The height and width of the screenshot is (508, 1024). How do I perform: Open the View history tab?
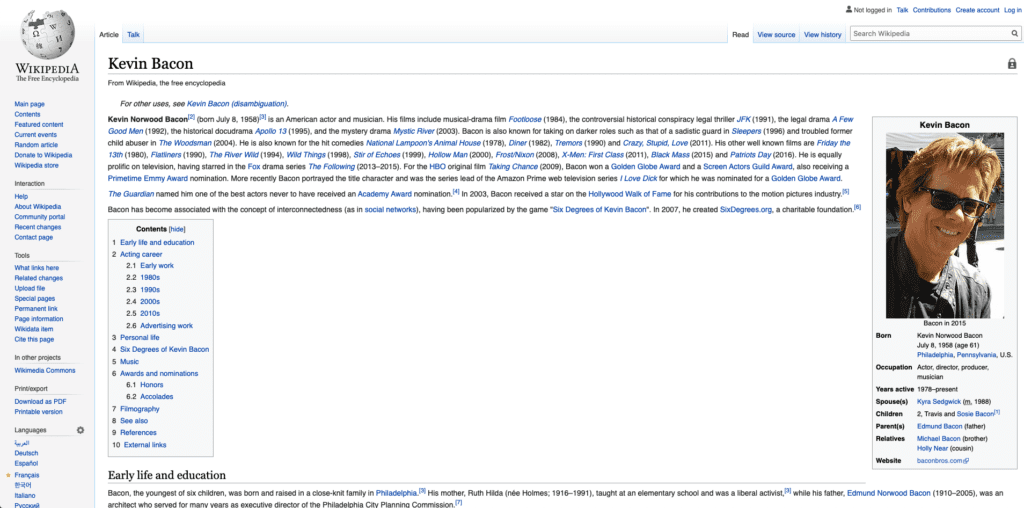(822, 35)
